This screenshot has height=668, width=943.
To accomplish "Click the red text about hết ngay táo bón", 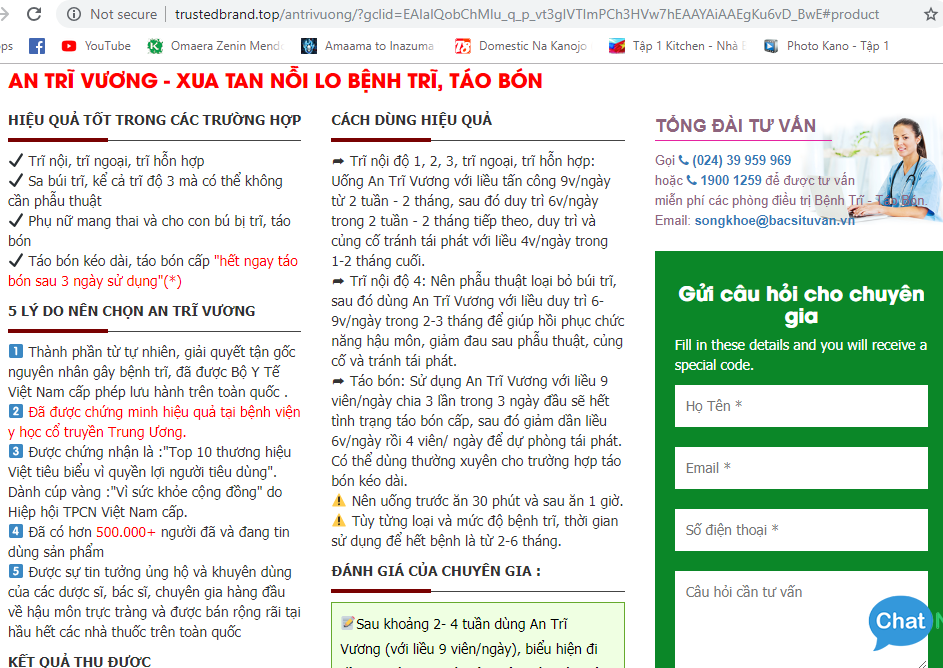I will point(153,271).
